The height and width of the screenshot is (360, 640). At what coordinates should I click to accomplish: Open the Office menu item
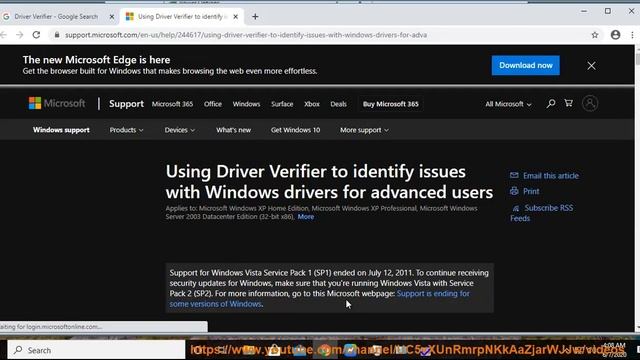click(213, 104)
